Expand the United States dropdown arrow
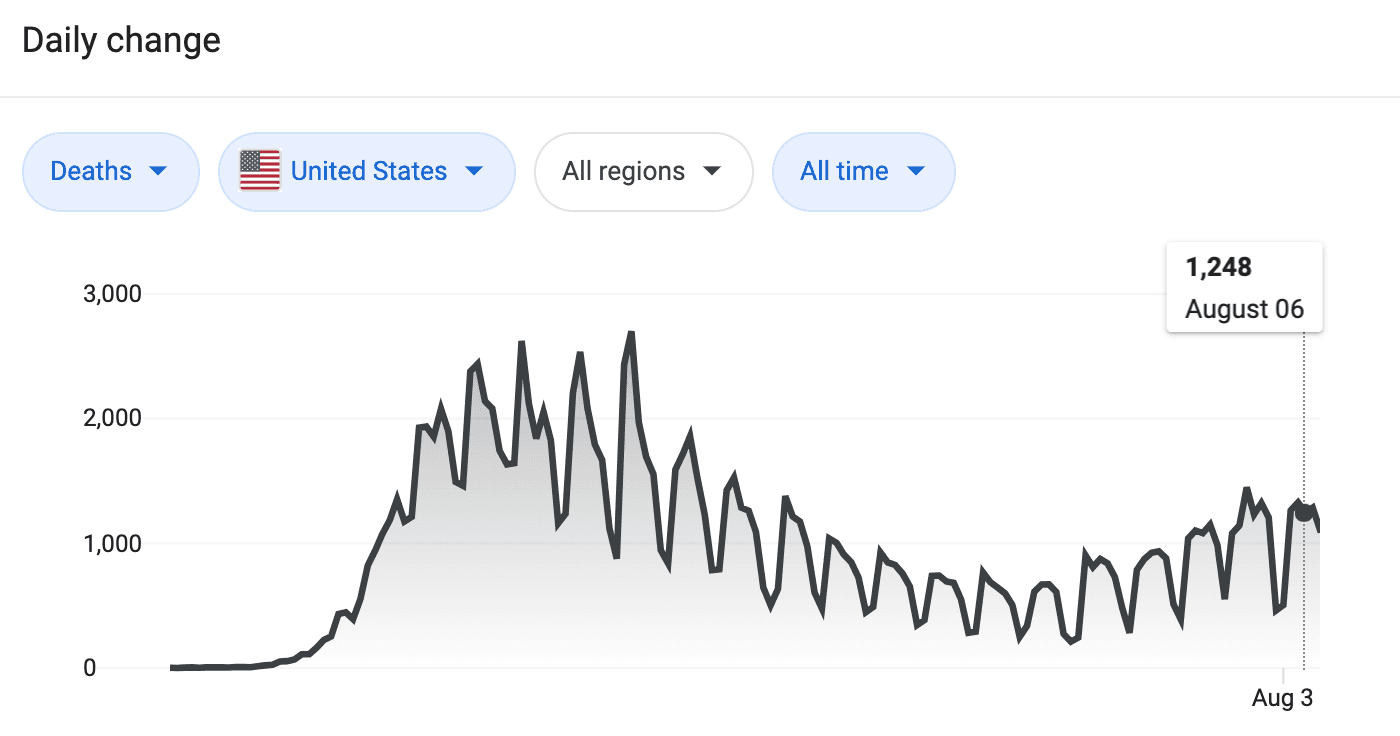This screenshot has width=1400, height=736. [x=474, y=171]
